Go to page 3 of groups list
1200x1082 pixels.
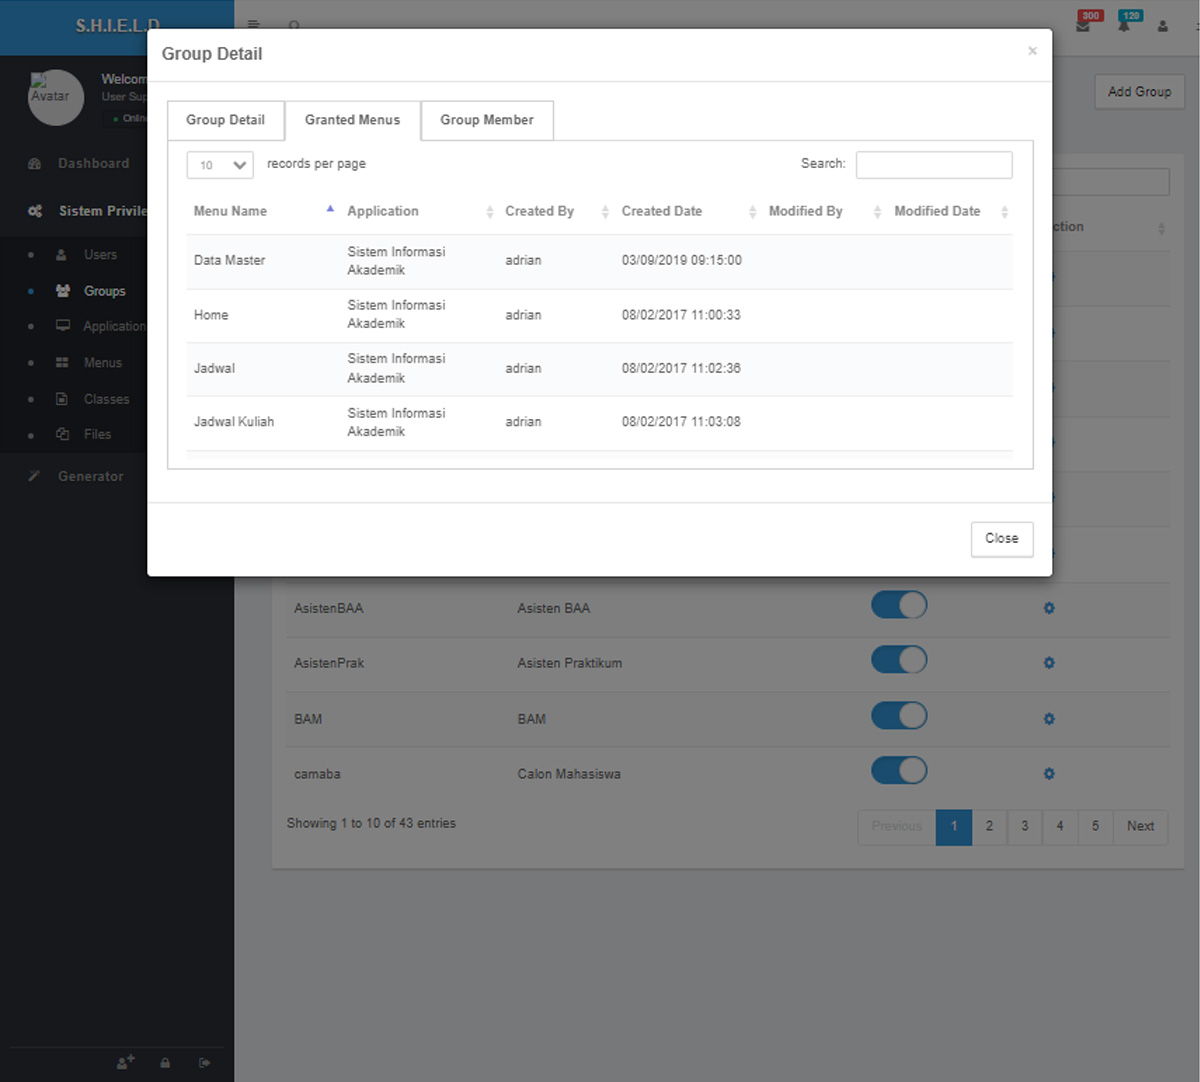tap(1024, 826)
